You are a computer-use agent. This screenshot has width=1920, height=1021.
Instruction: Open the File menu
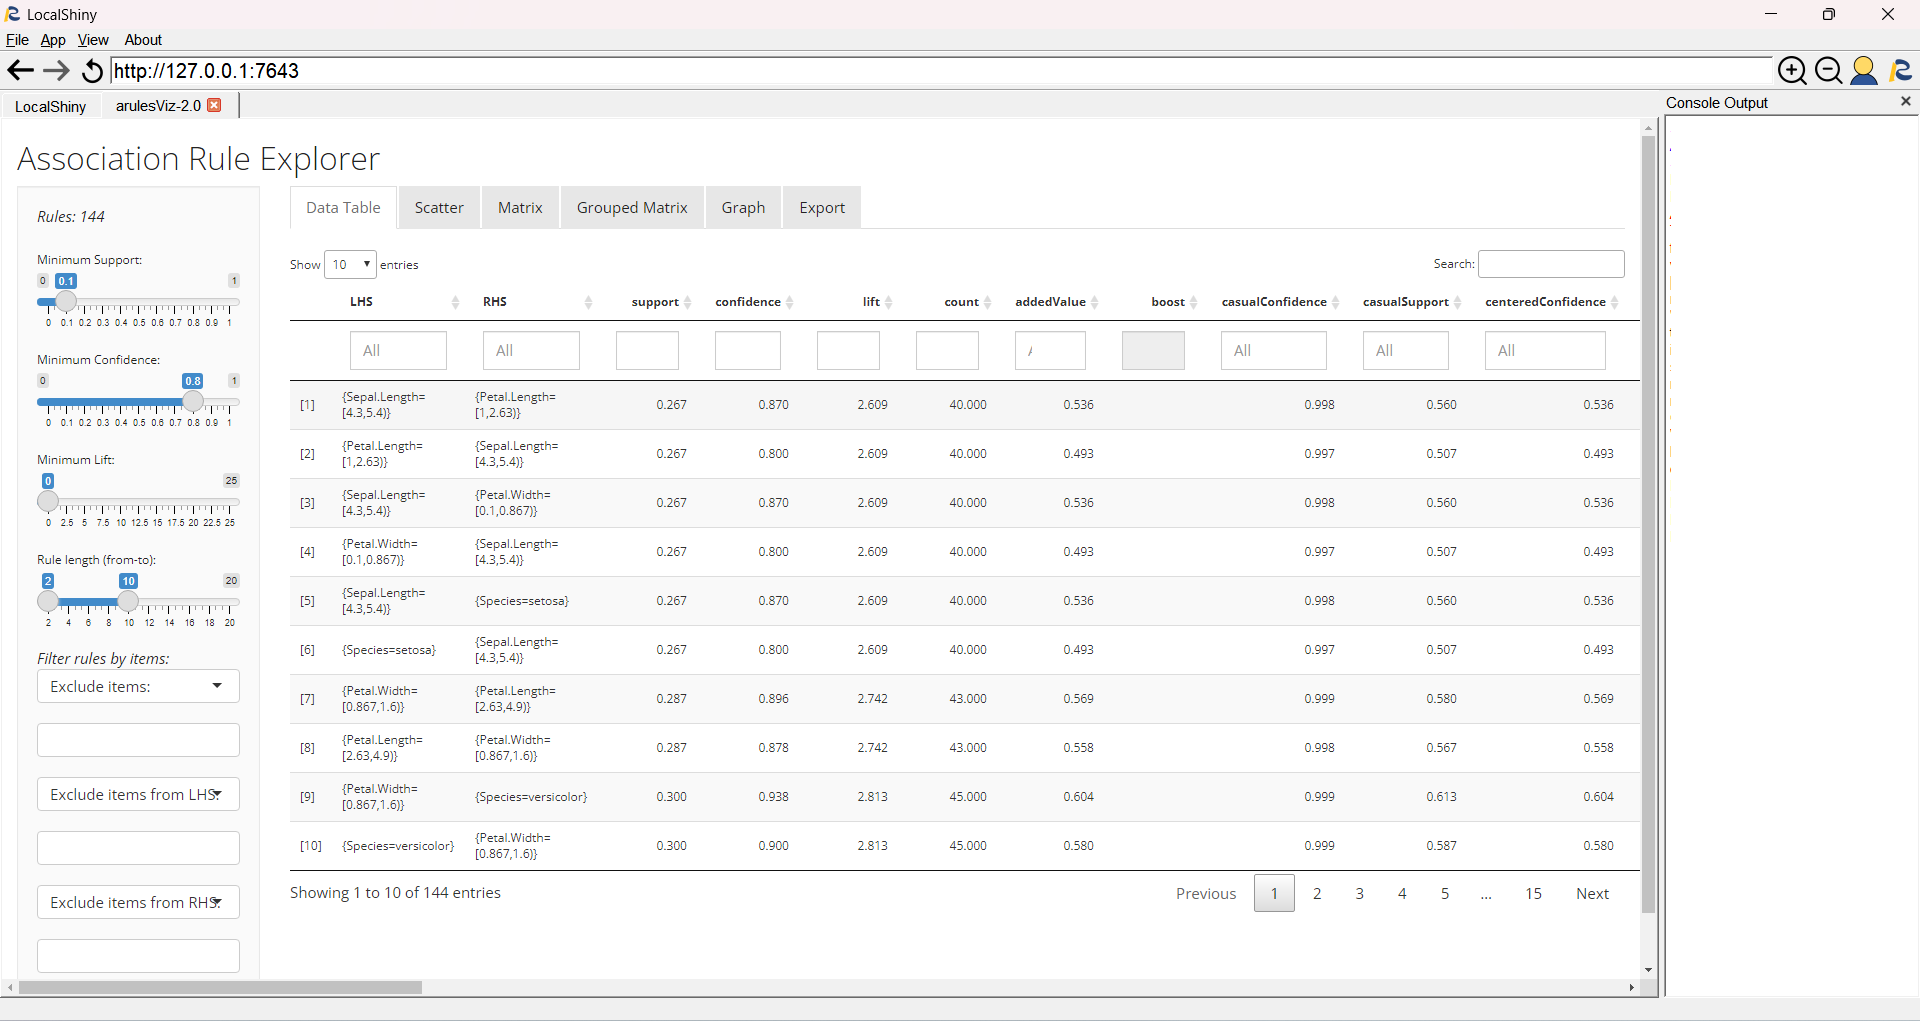(x=17, y=40)
